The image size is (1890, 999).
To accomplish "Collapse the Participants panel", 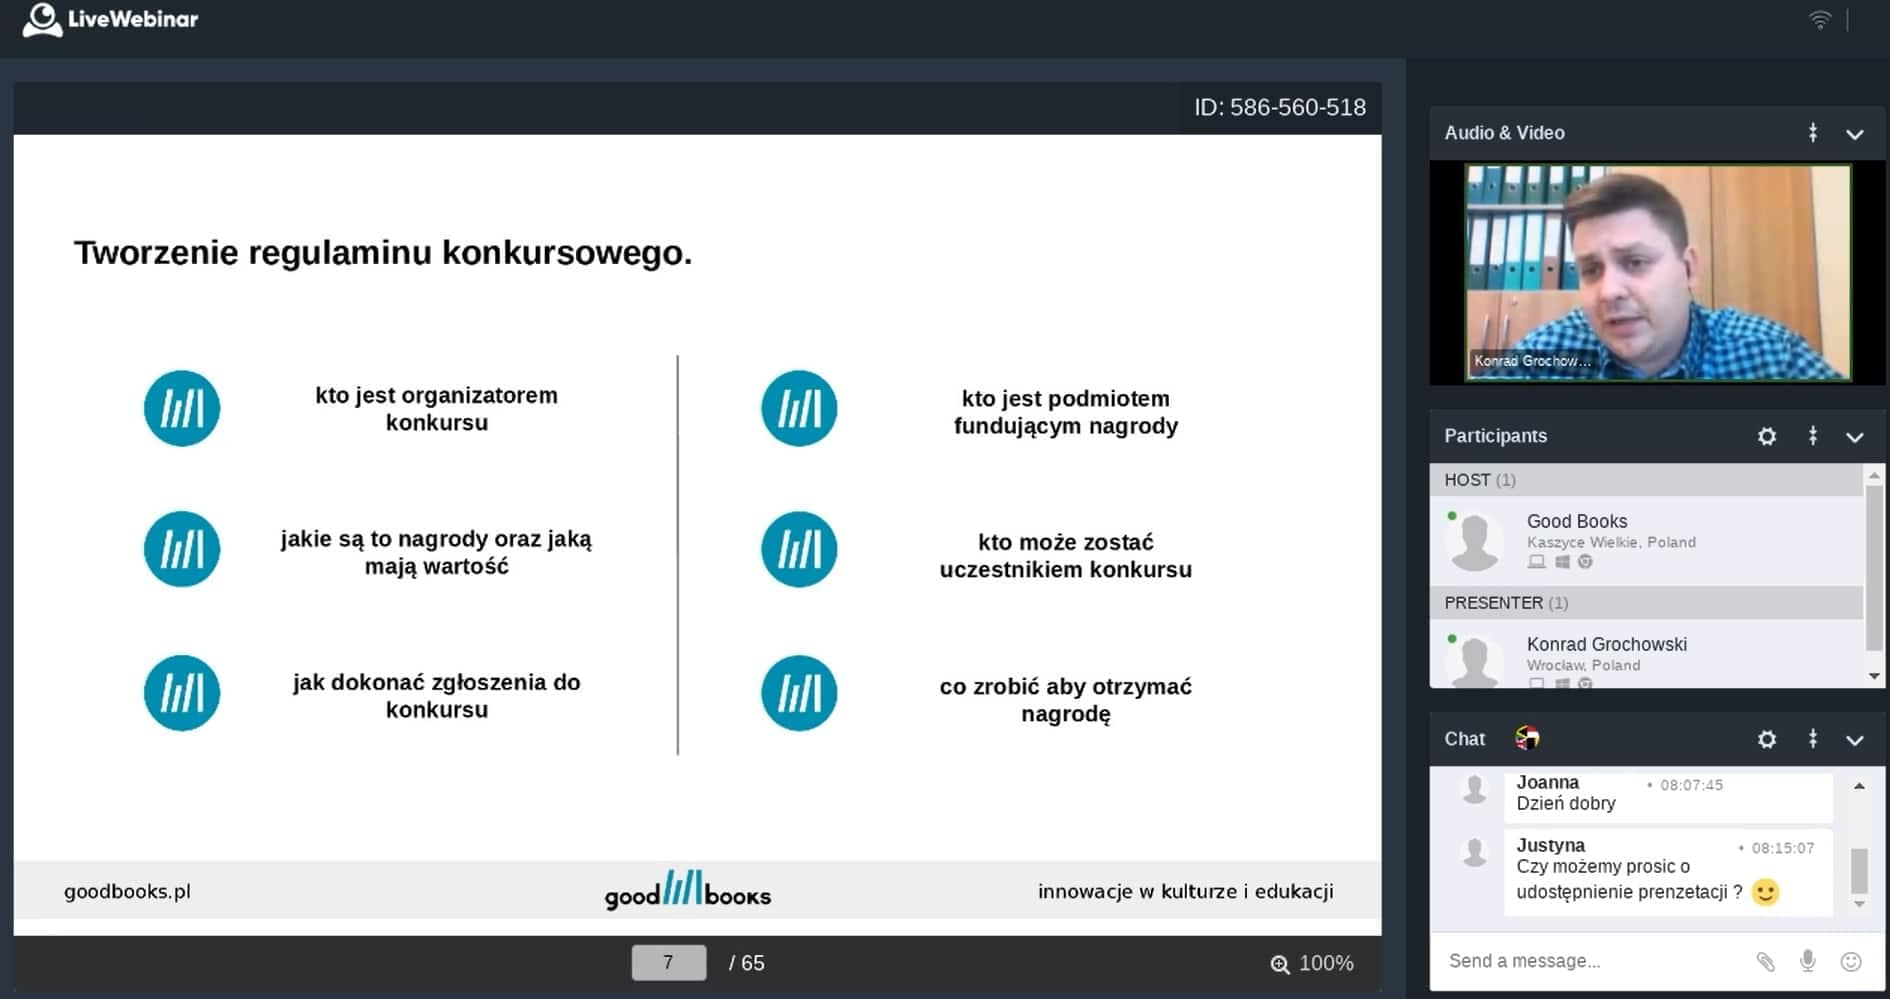I will [1855, 437].
